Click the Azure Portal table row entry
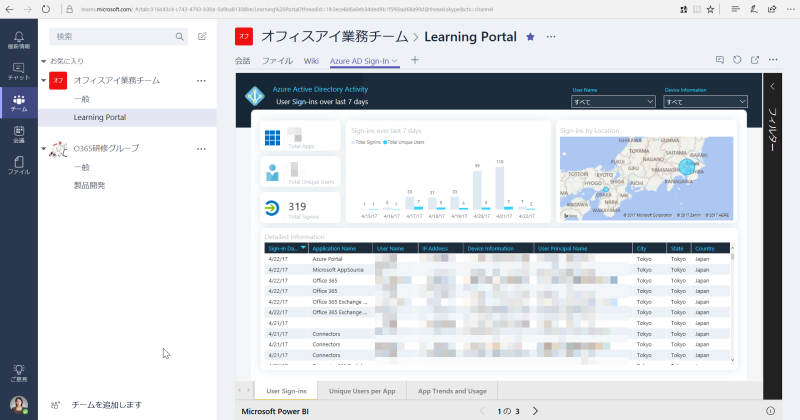800x420 pixels. [x=327, y=259]
